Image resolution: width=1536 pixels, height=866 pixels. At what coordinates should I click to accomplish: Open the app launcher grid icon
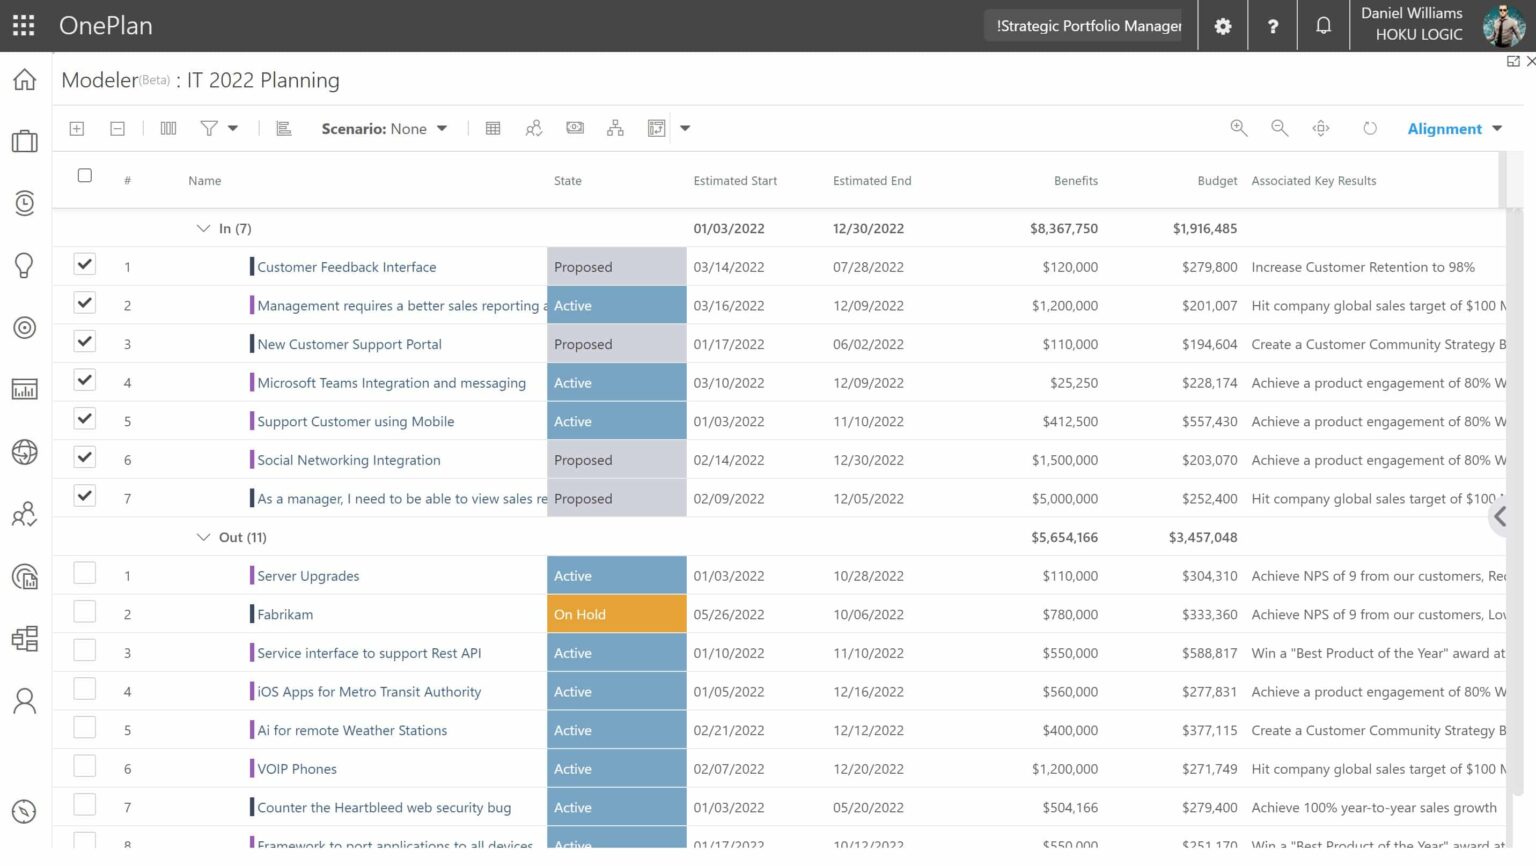(x=23, y=26)
